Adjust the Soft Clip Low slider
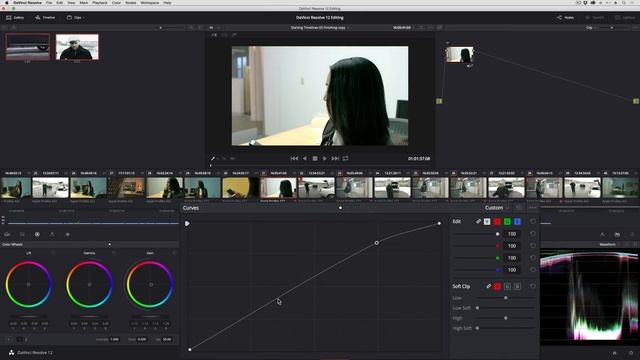Image resolution: width=640 pixels, height=360 pixels. (505, 298)
